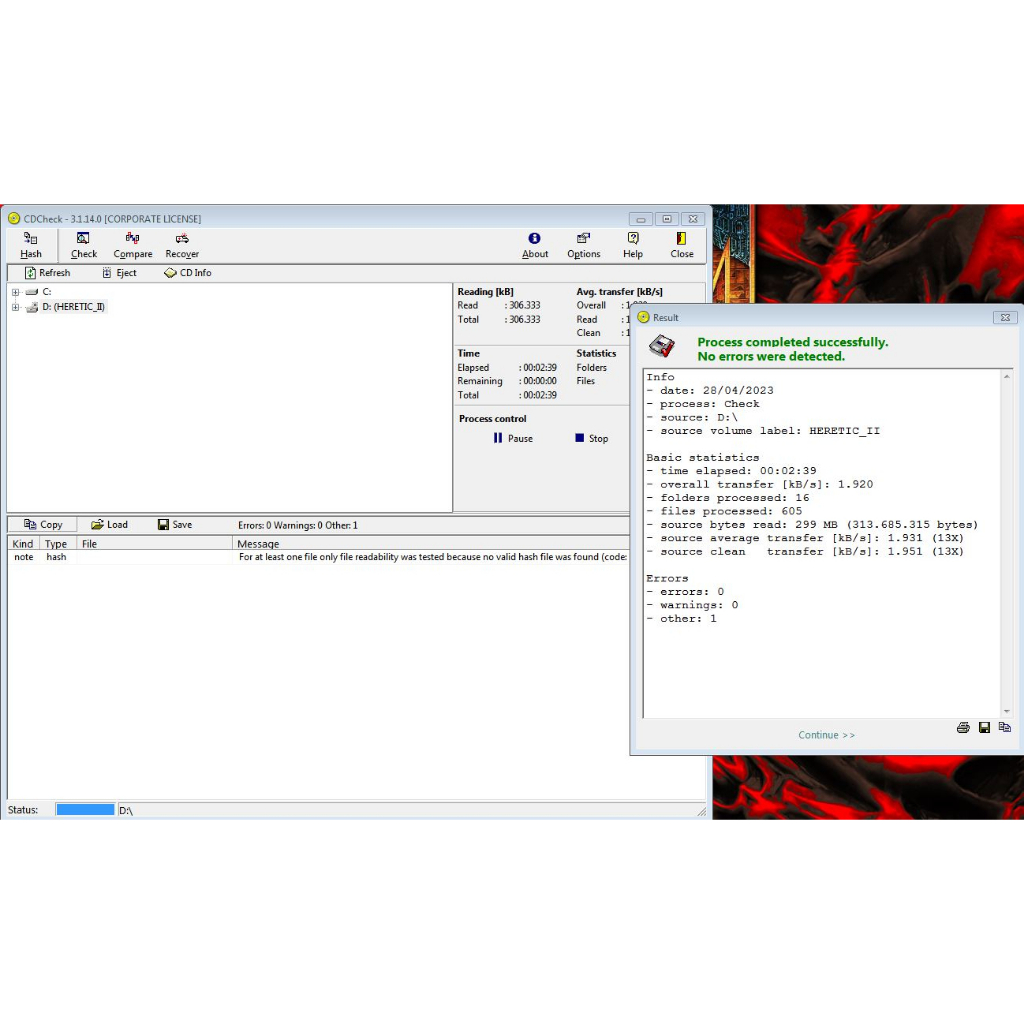Print the result report
The height and width of the screenshot is (1024, 1024).
(963, 727)
